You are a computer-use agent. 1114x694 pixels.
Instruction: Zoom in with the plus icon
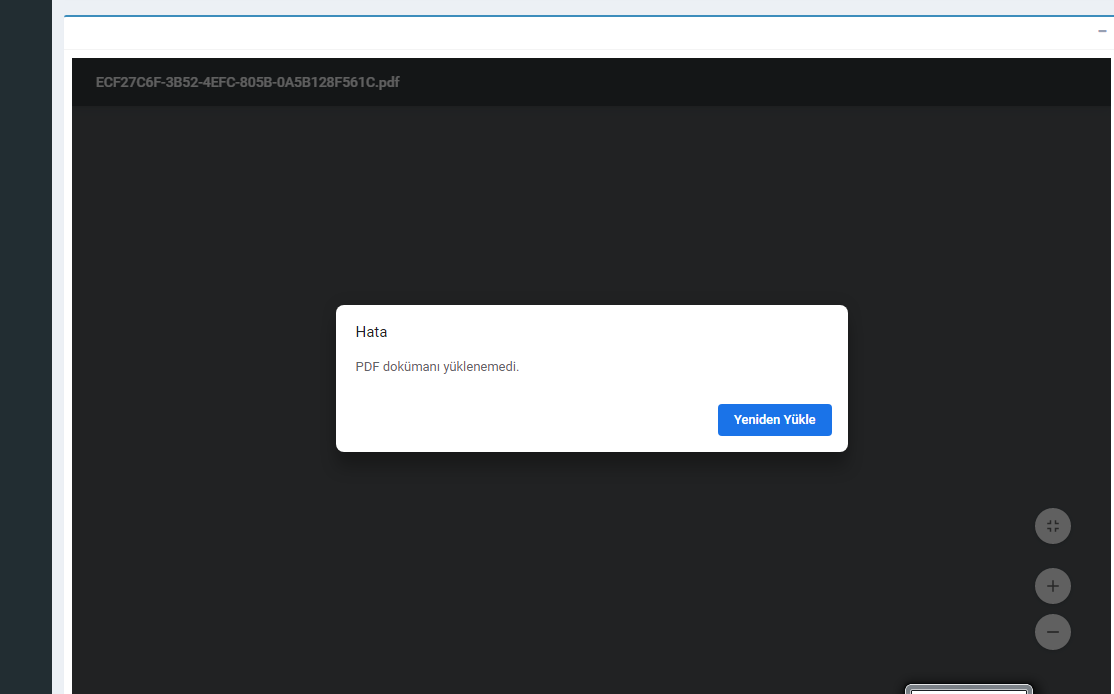point(1052,586)
